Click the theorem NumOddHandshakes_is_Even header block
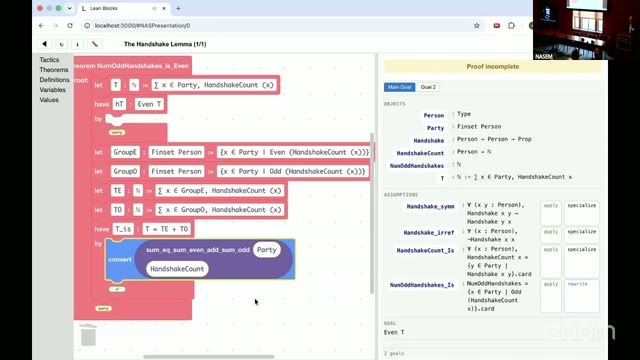 coord(132,66)
